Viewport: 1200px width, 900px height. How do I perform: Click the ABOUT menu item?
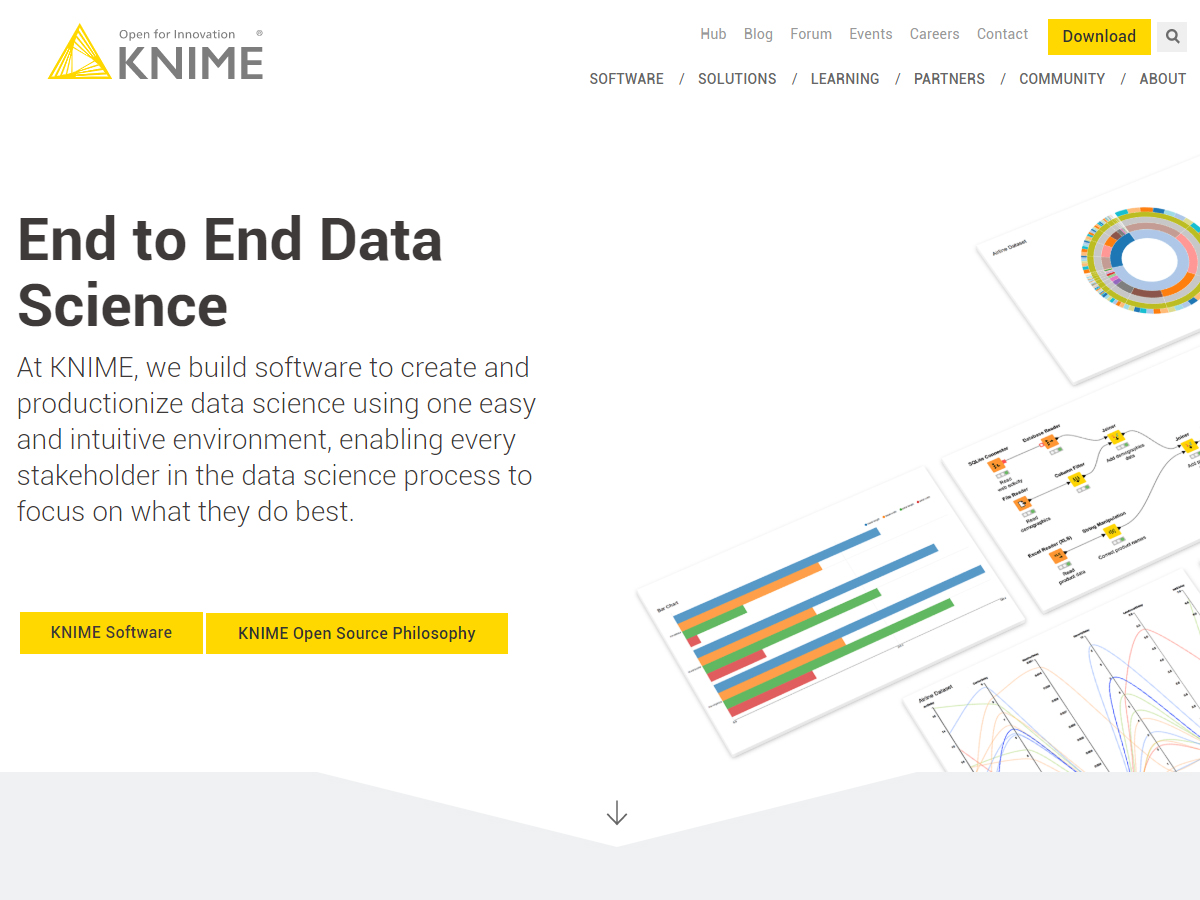pos(1162,79)
